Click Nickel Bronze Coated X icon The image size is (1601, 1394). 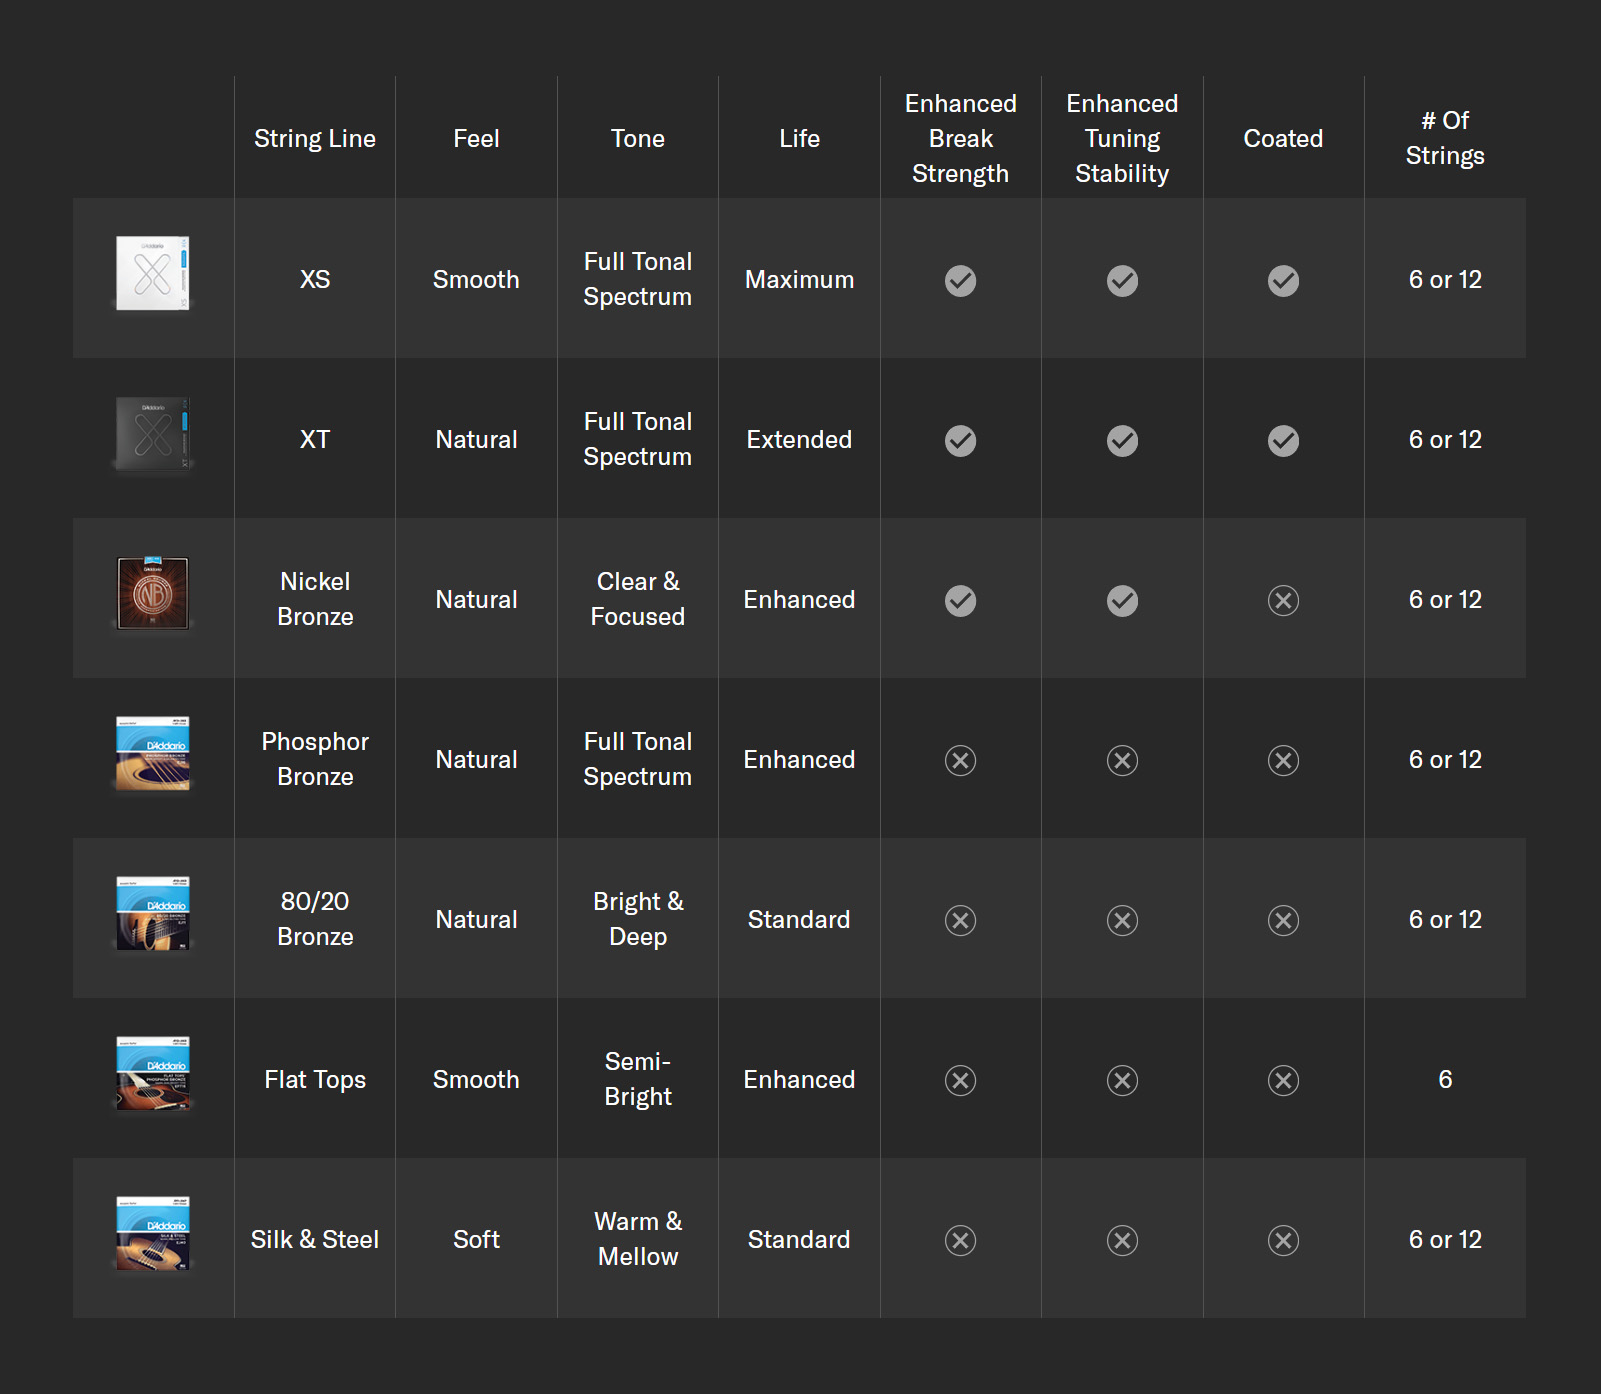pyautogui.click(x=1283, y=601)
